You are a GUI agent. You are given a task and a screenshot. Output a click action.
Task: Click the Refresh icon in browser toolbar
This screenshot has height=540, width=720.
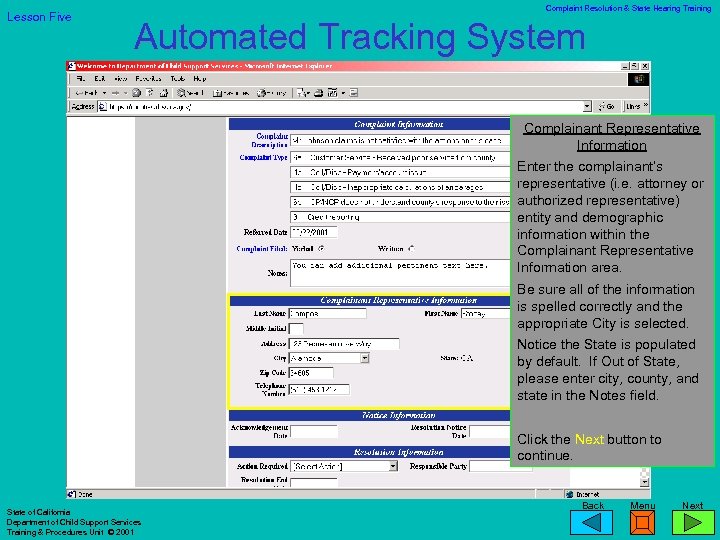click(x=150, y=93)
